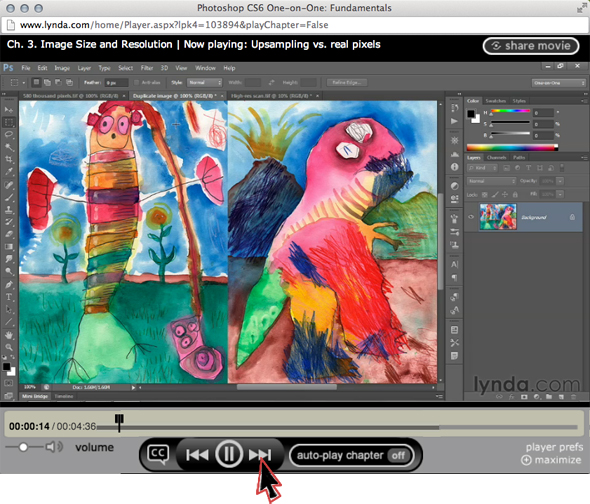Open the Window menu
Image resolution: width=590 pixels, height=504 pixels.
(x=205, y=68)
